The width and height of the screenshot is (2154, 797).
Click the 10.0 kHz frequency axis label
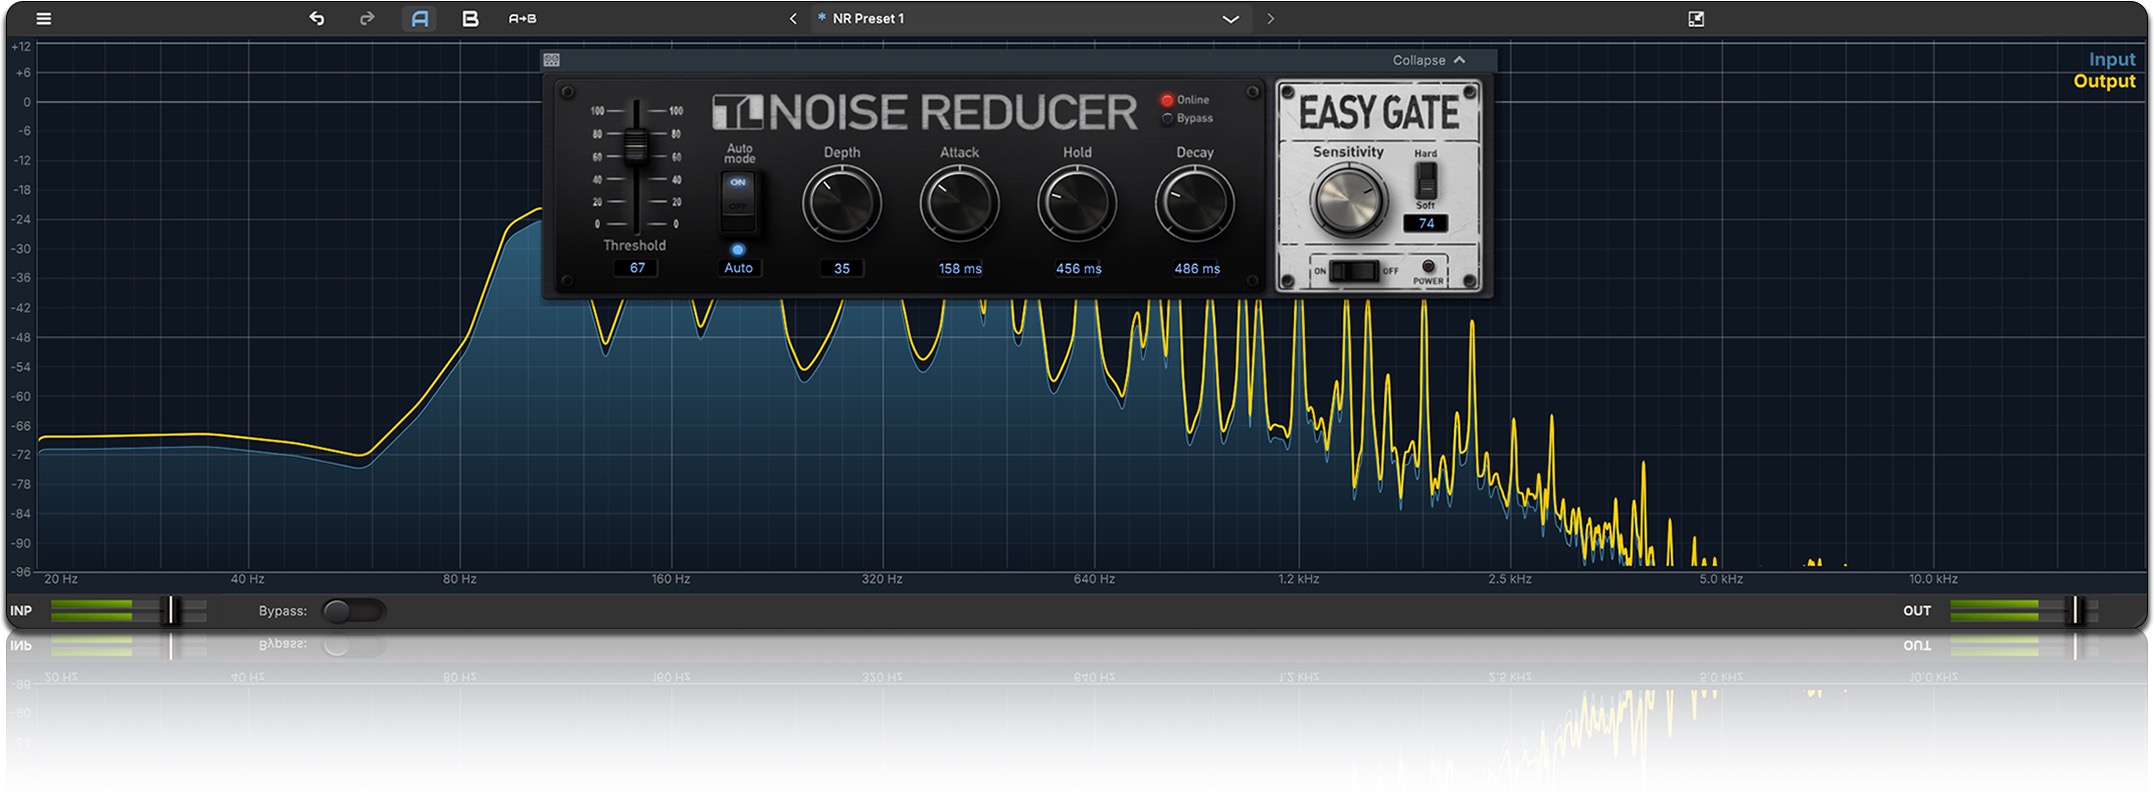(1933, 579)
